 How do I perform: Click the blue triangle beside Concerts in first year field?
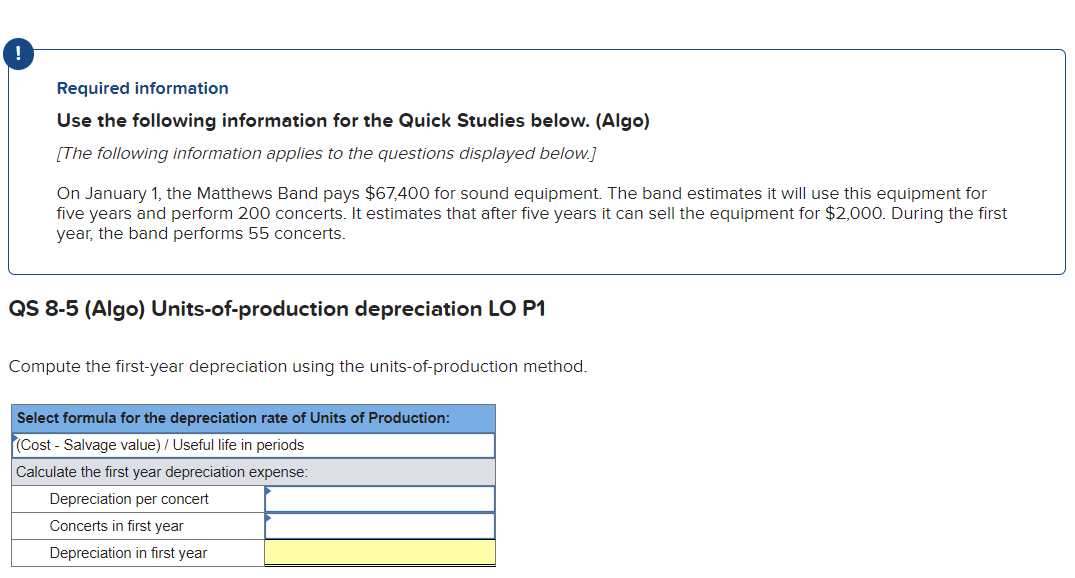[x=267, y=518]
